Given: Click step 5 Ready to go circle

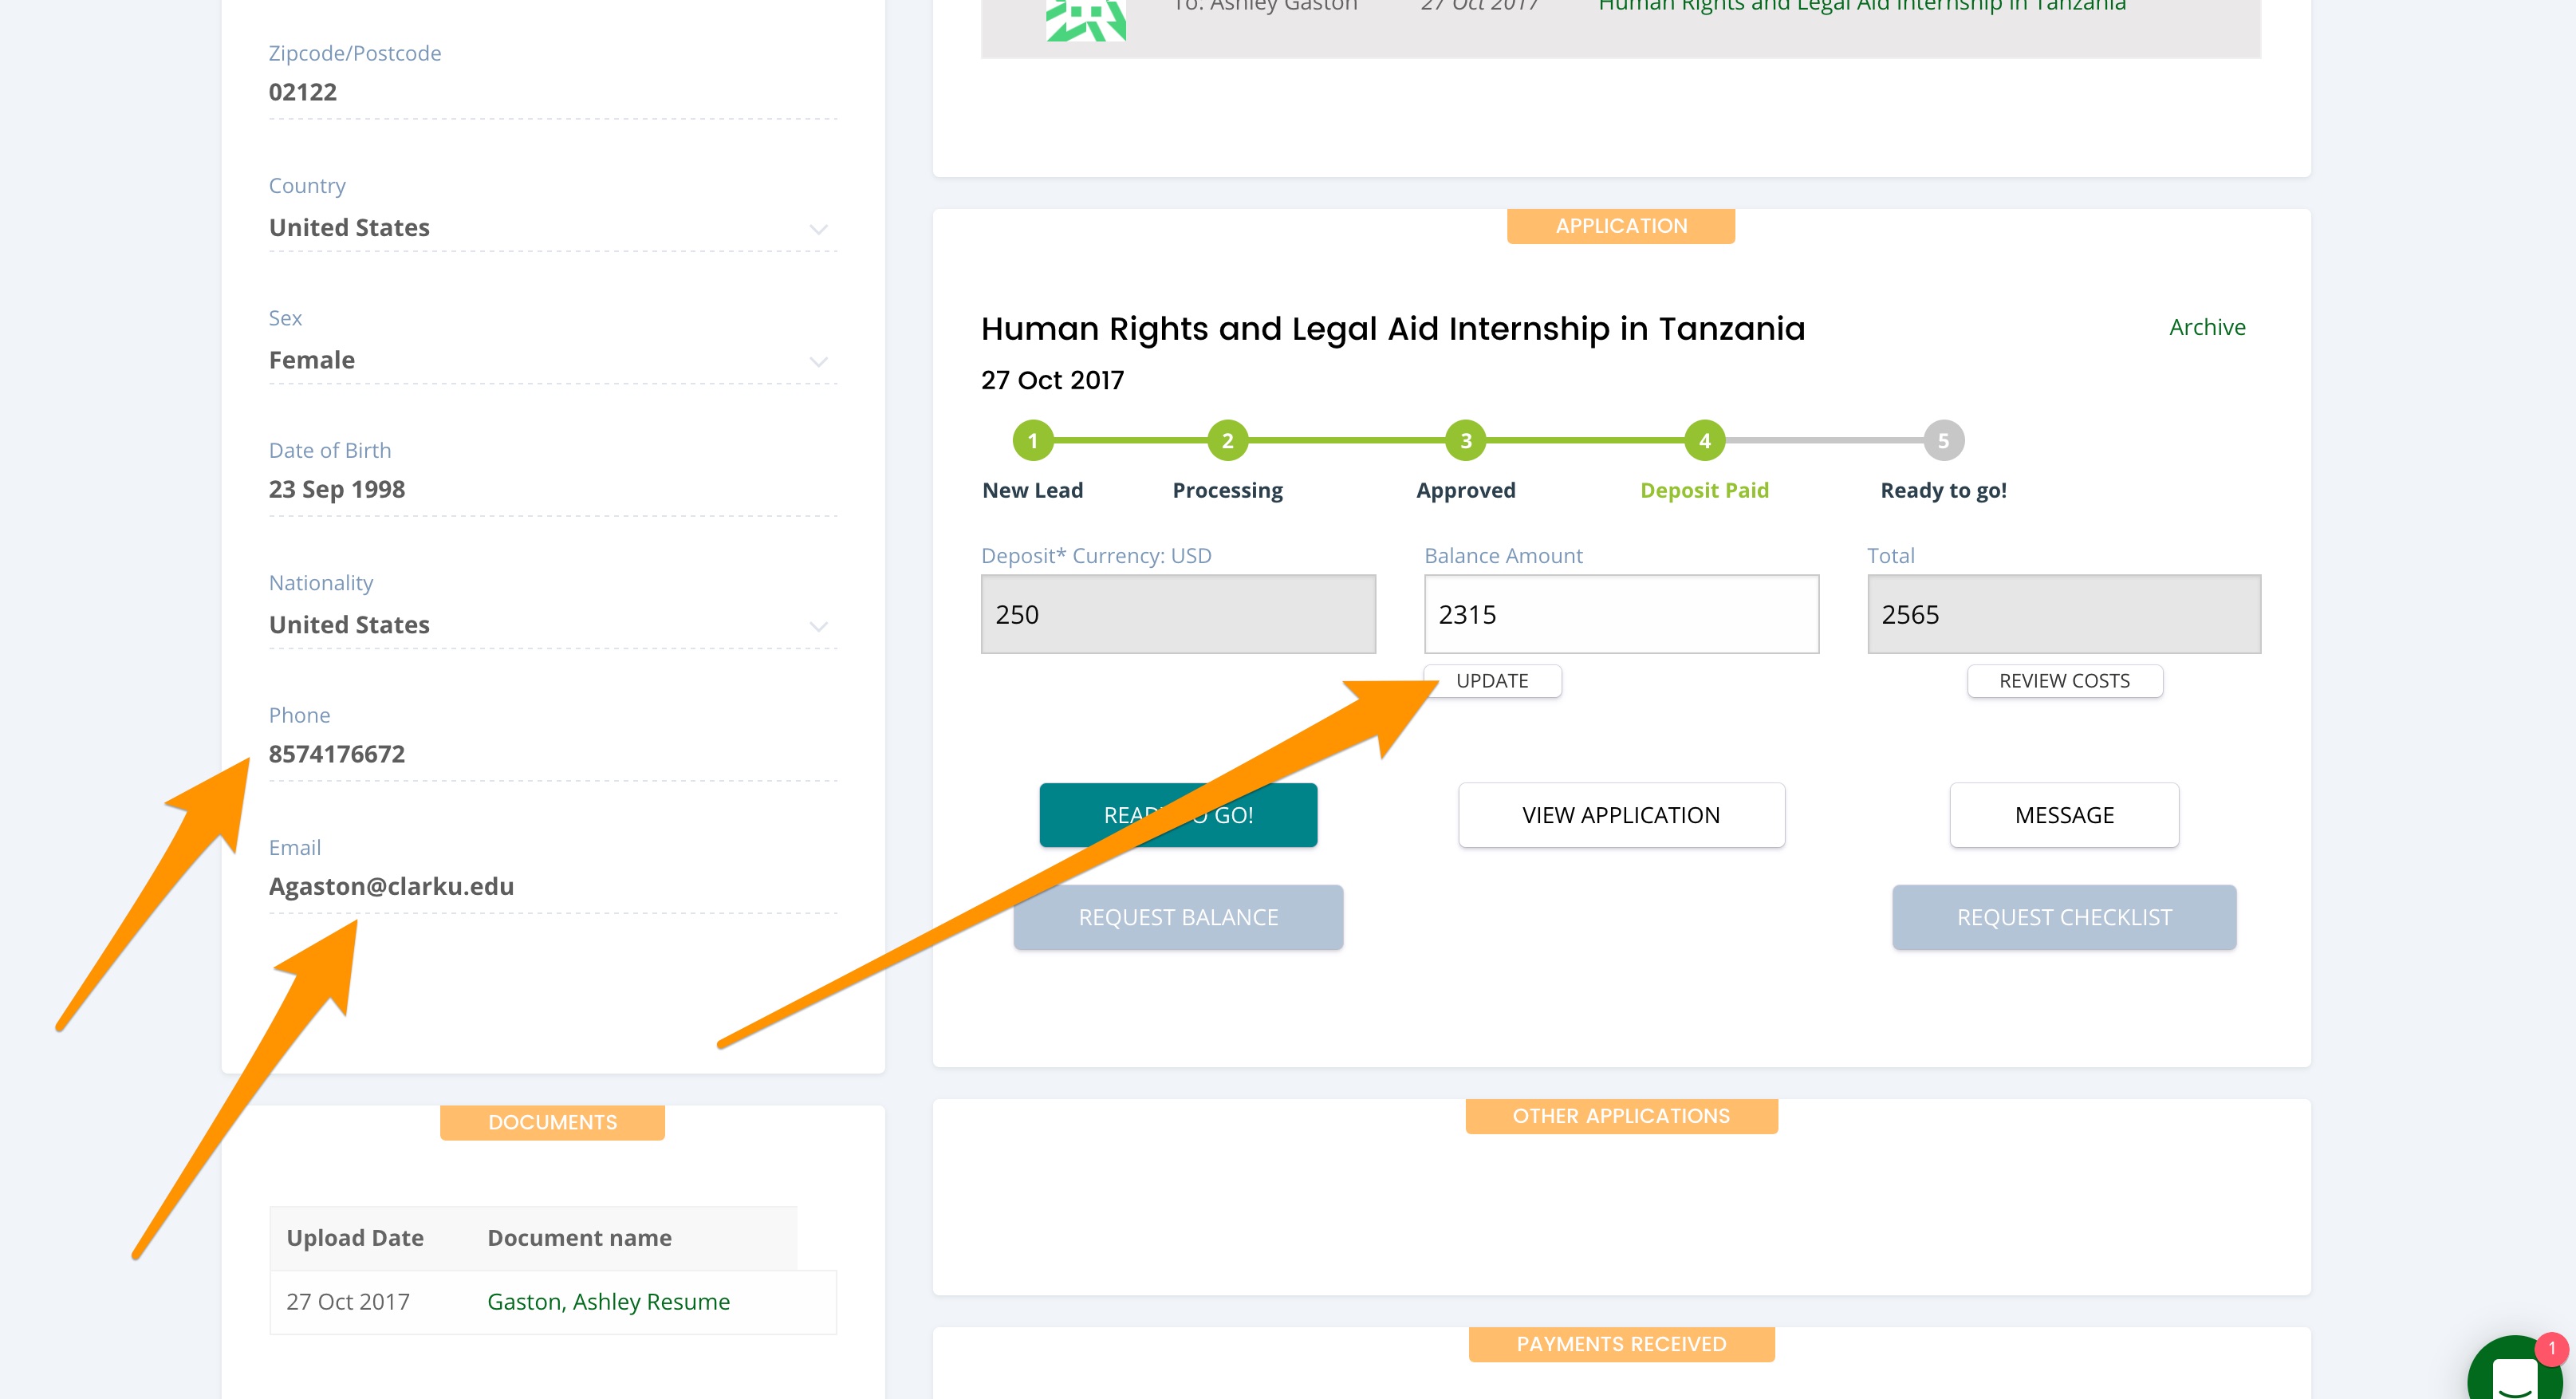Looking at the screenshot, I should coord(1943,440).
